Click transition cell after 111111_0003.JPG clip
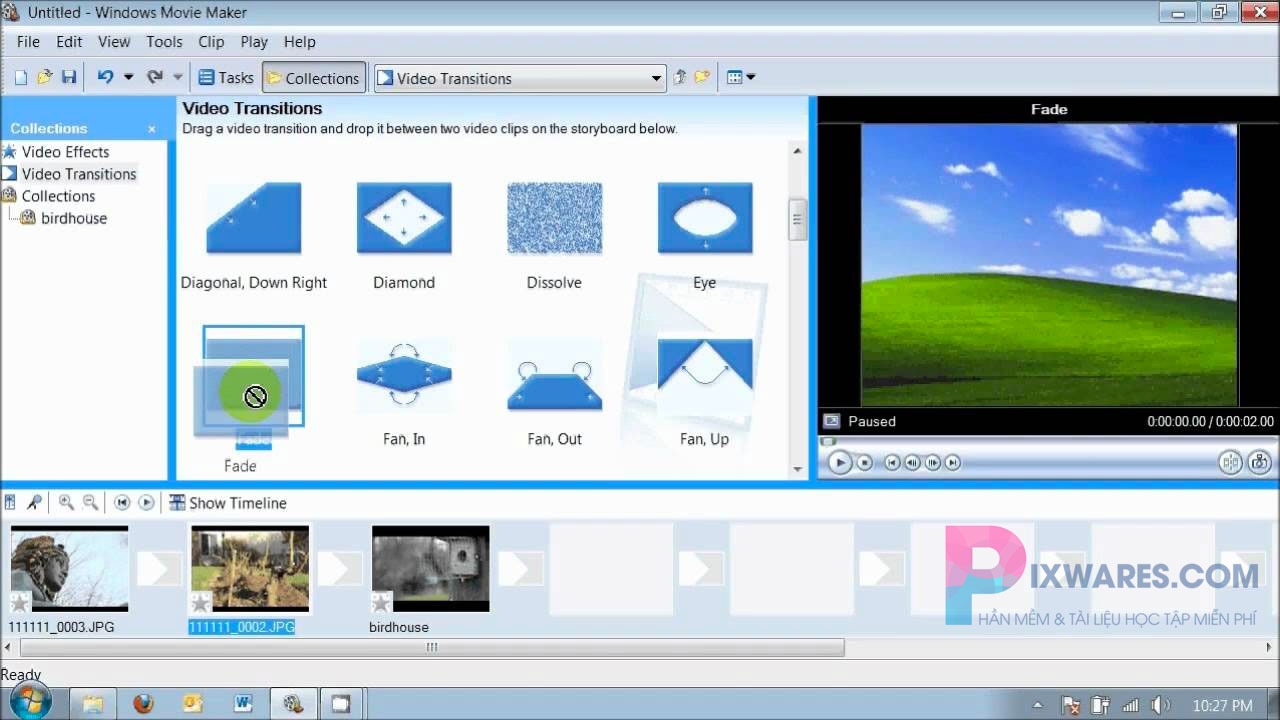This screenshot has height=720, width=1280. pyautogui.click(x=158, y=569)
